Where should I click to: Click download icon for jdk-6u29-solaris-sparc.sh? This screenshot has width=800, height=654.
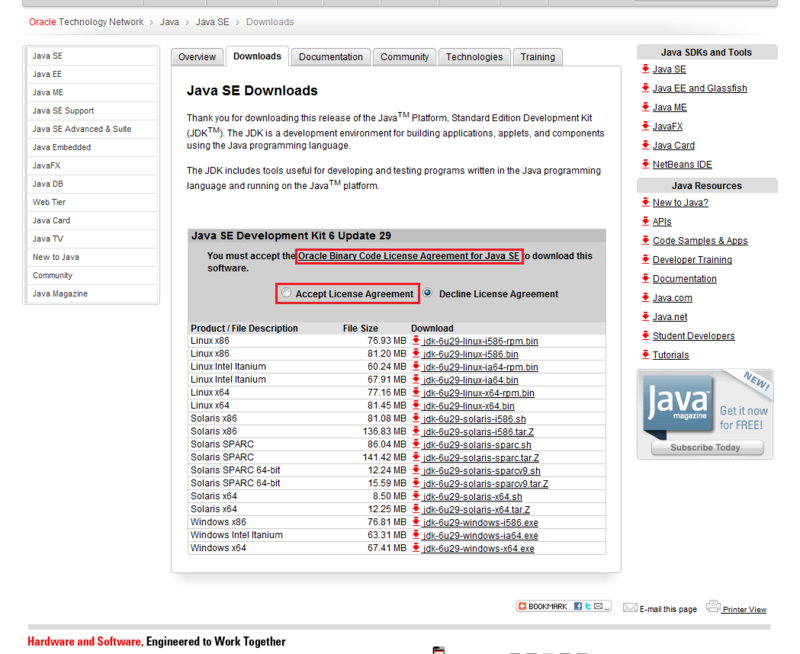point(416,444)
